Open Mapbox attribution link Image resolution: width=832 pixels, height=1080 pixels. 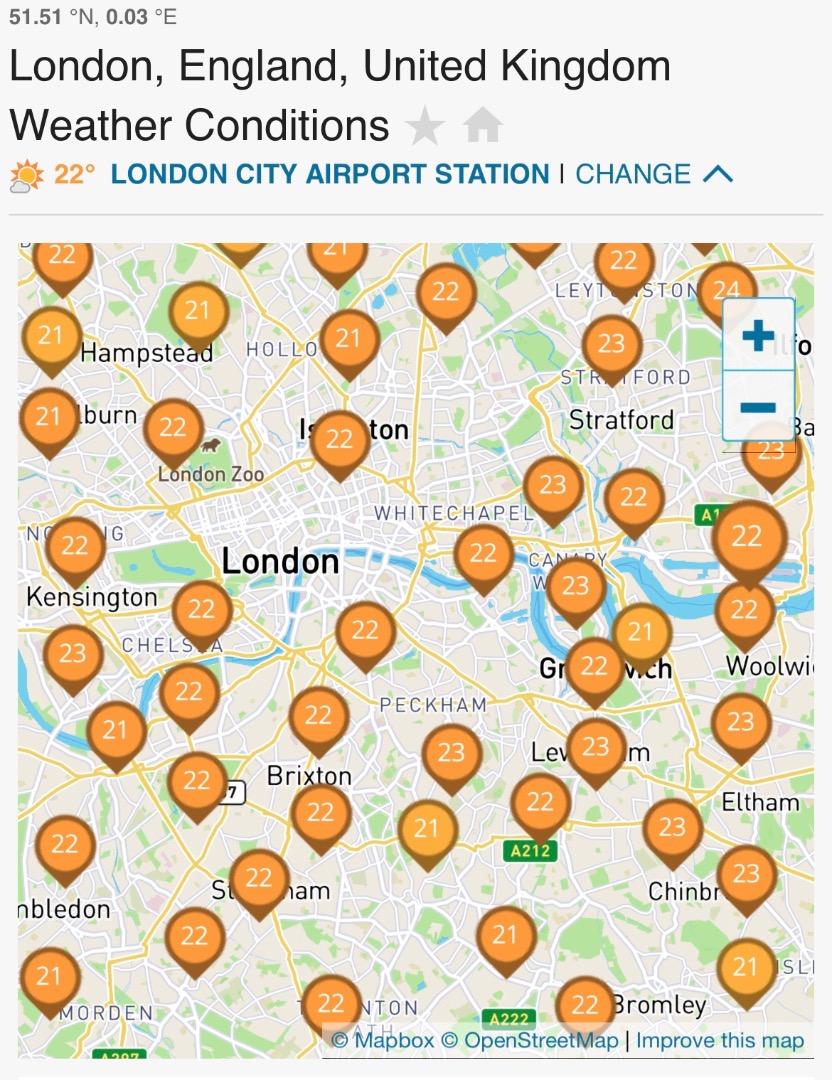384,1040
